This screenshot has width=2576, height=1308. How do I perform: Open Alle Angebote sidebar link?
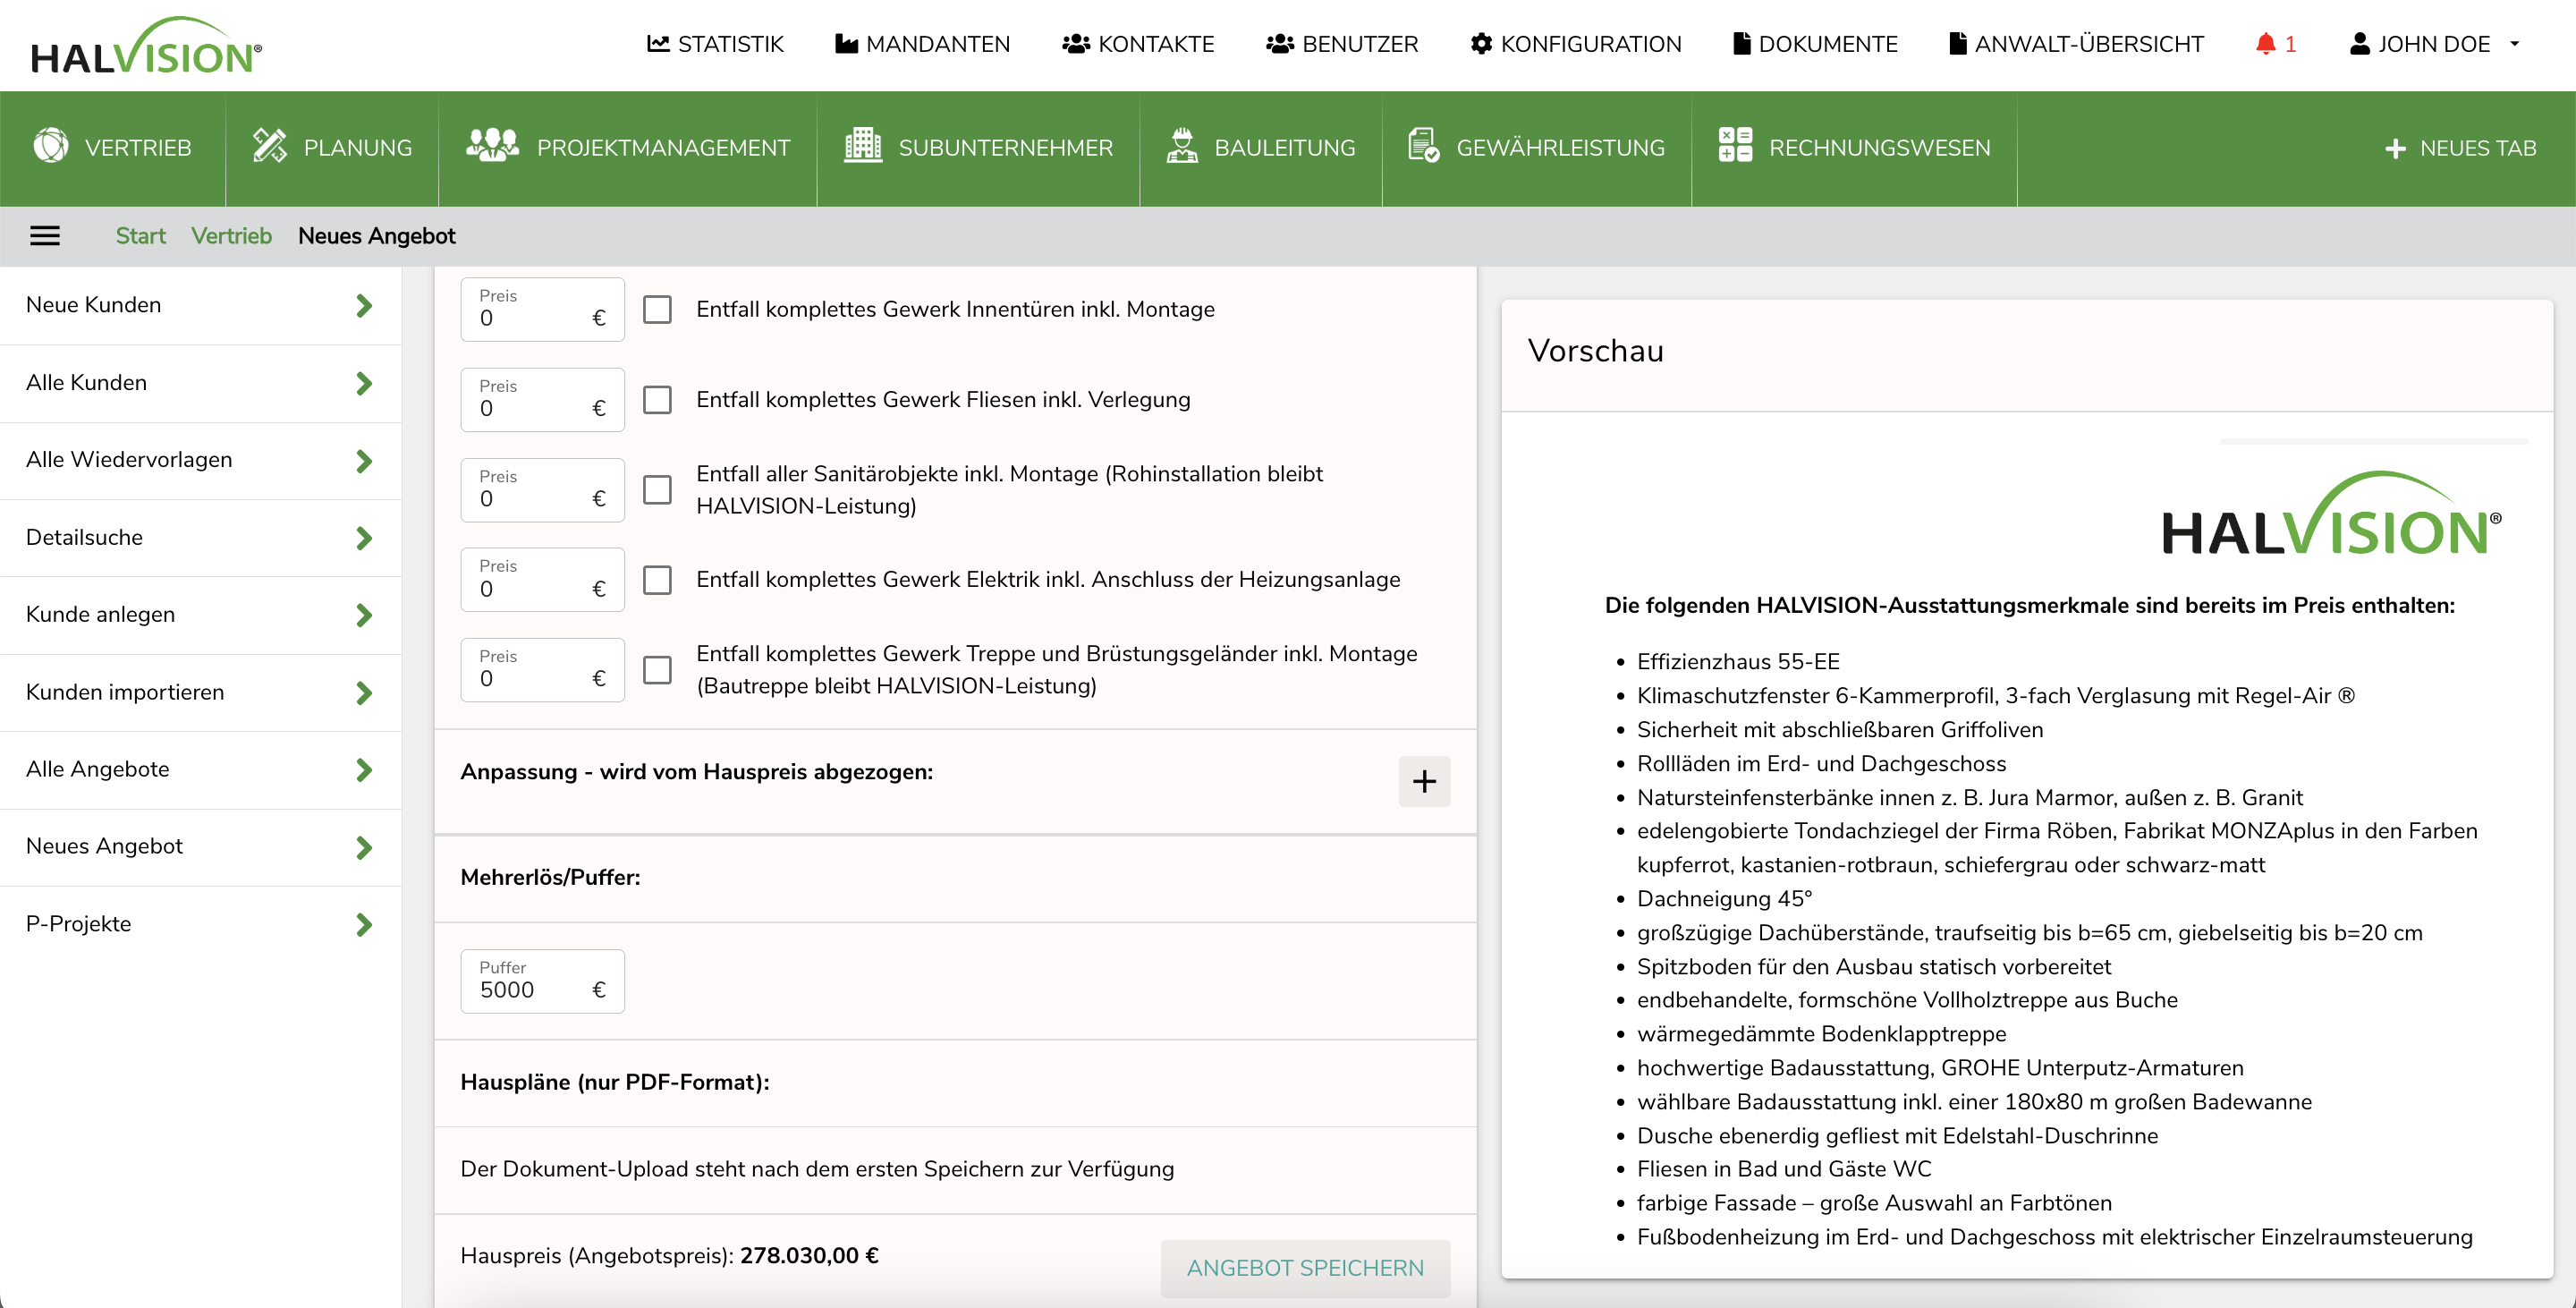[98, 769]
